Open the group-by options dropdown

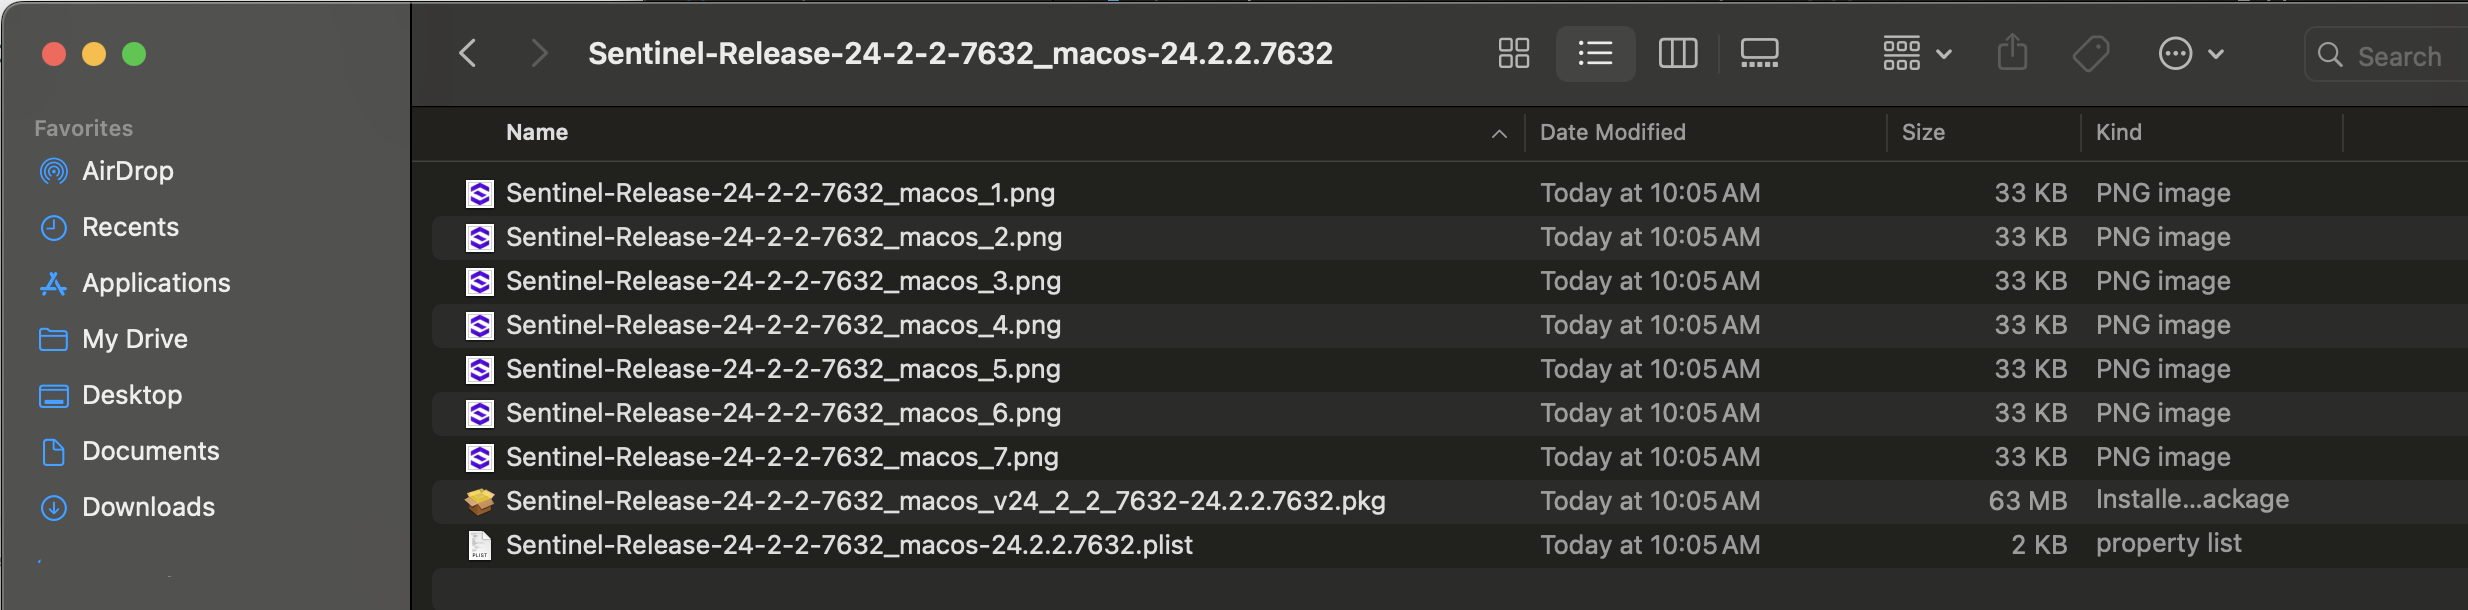pos(1917,54)
